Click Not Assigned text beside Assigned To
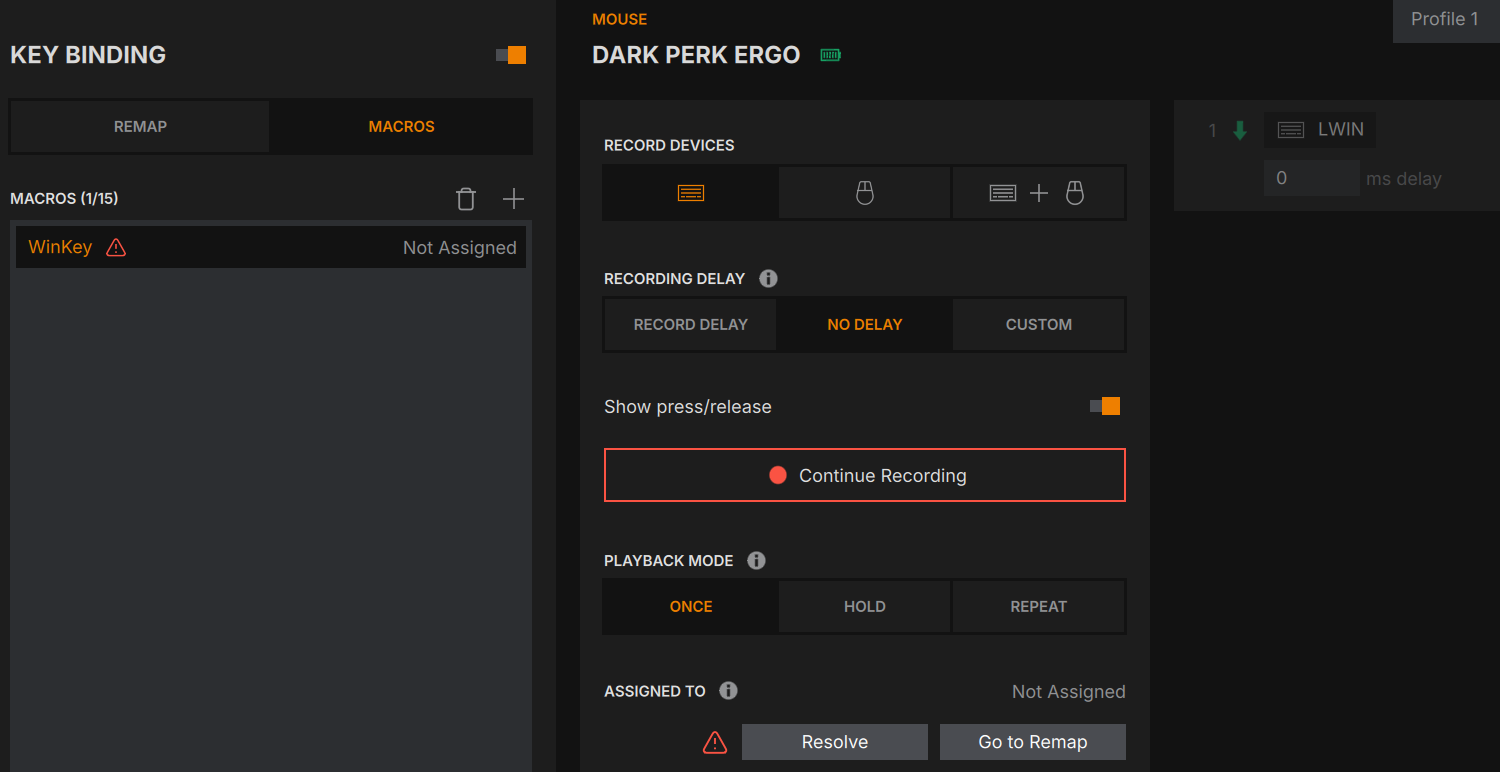Viewport: 1500px width, 772px height. [1069, 692]
